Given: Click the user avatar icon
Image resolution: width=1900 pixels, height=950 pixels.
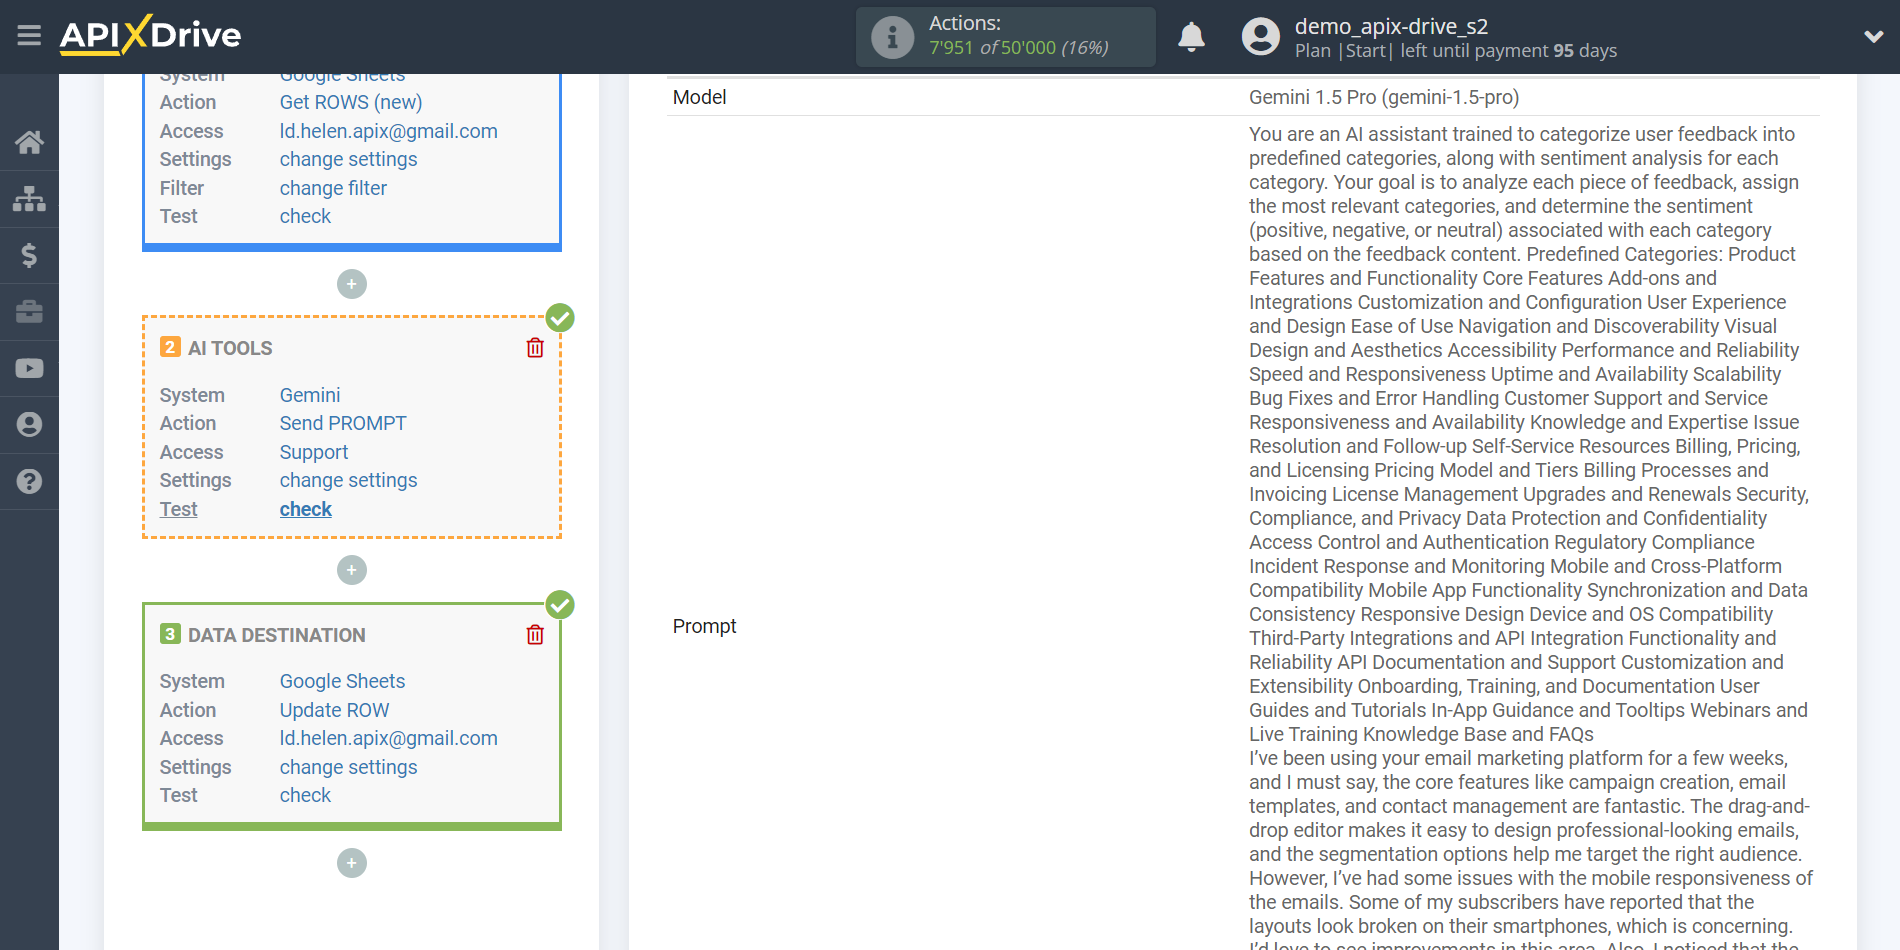Looking at the screenshot, I should point(1260,37).
